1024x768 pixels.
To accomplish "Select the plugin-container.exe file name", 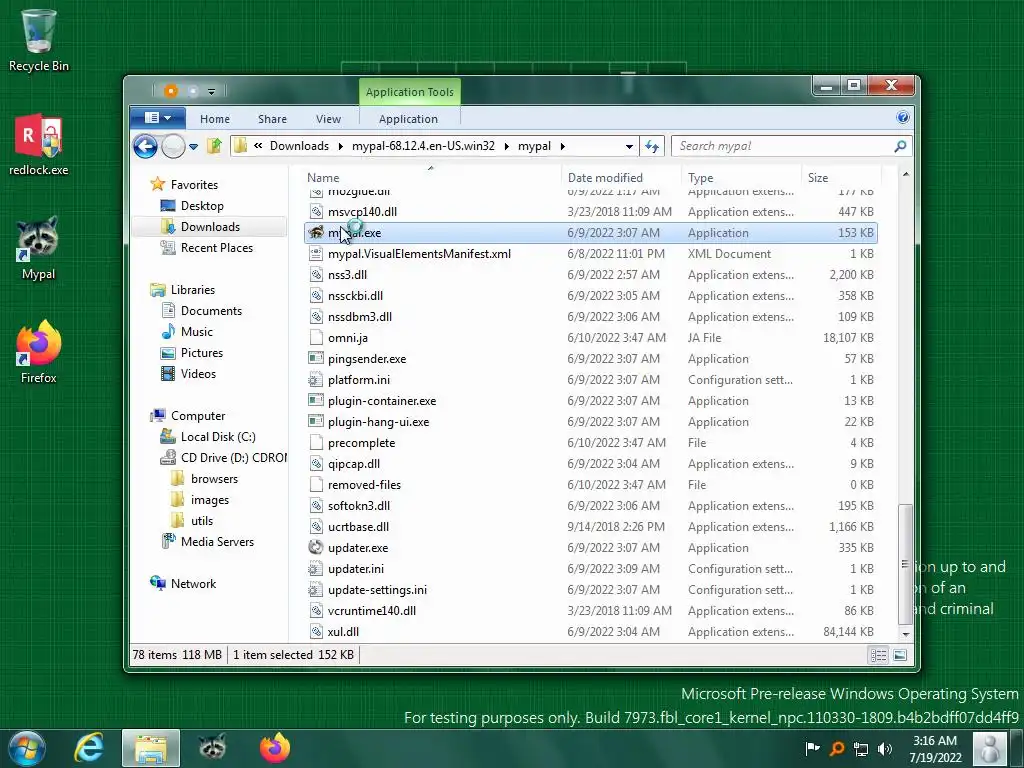I will [382, 401].
